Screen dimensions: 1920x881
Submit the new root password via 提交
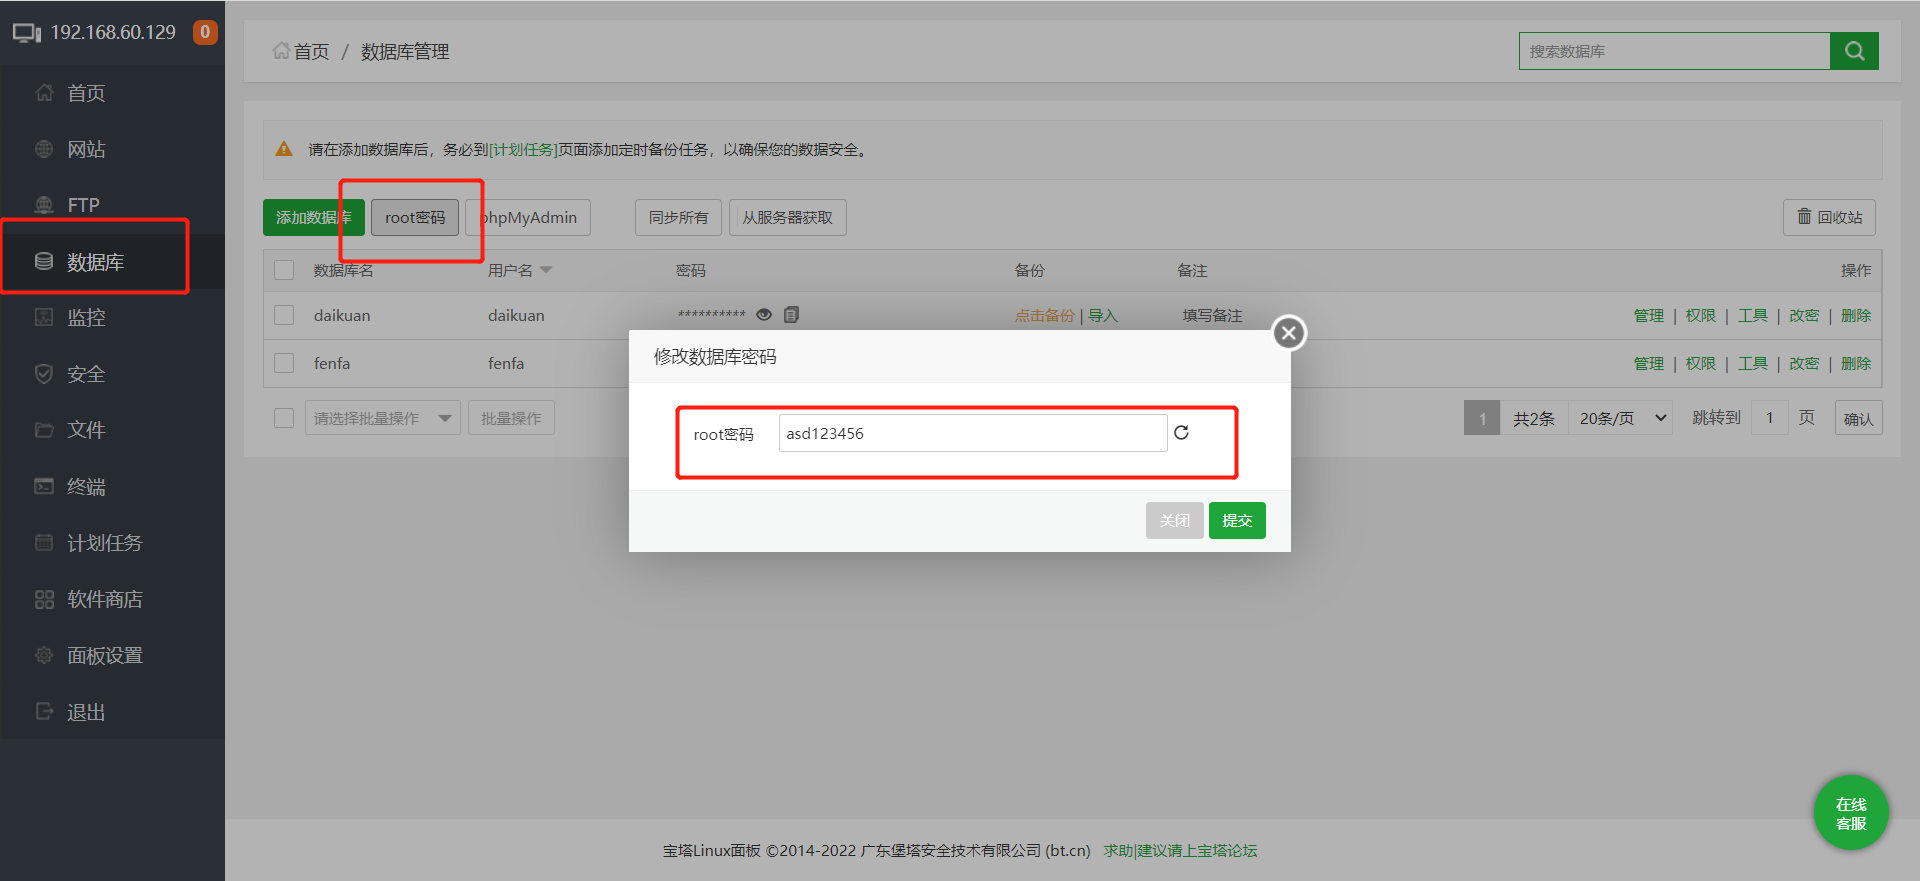[1237, 520]
